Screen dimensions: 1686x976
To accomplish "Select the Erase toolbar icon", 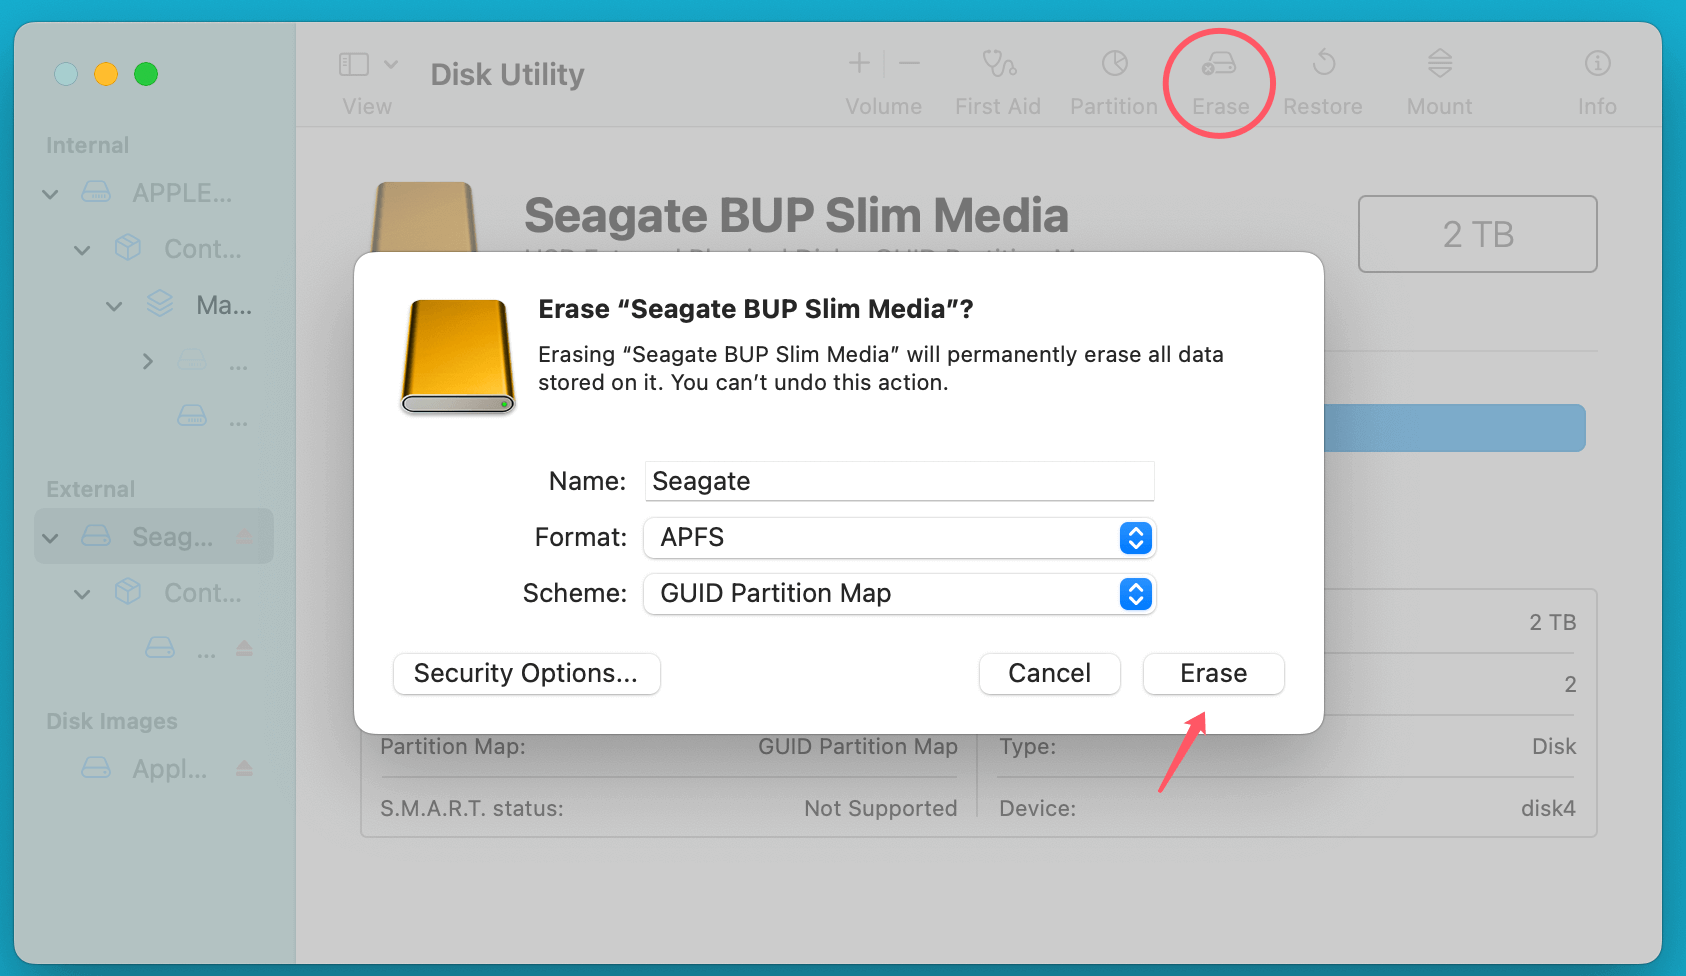I will (1219, 80).
